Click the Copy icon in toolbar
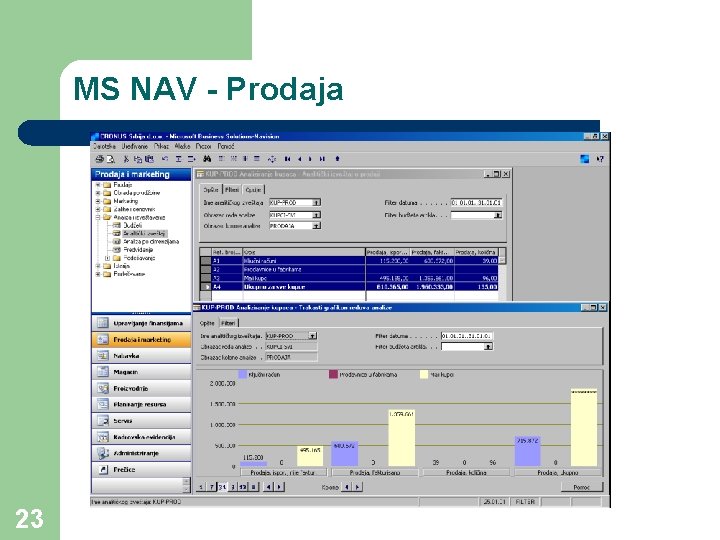The image size is (720, 540). (x=137, y=159)
